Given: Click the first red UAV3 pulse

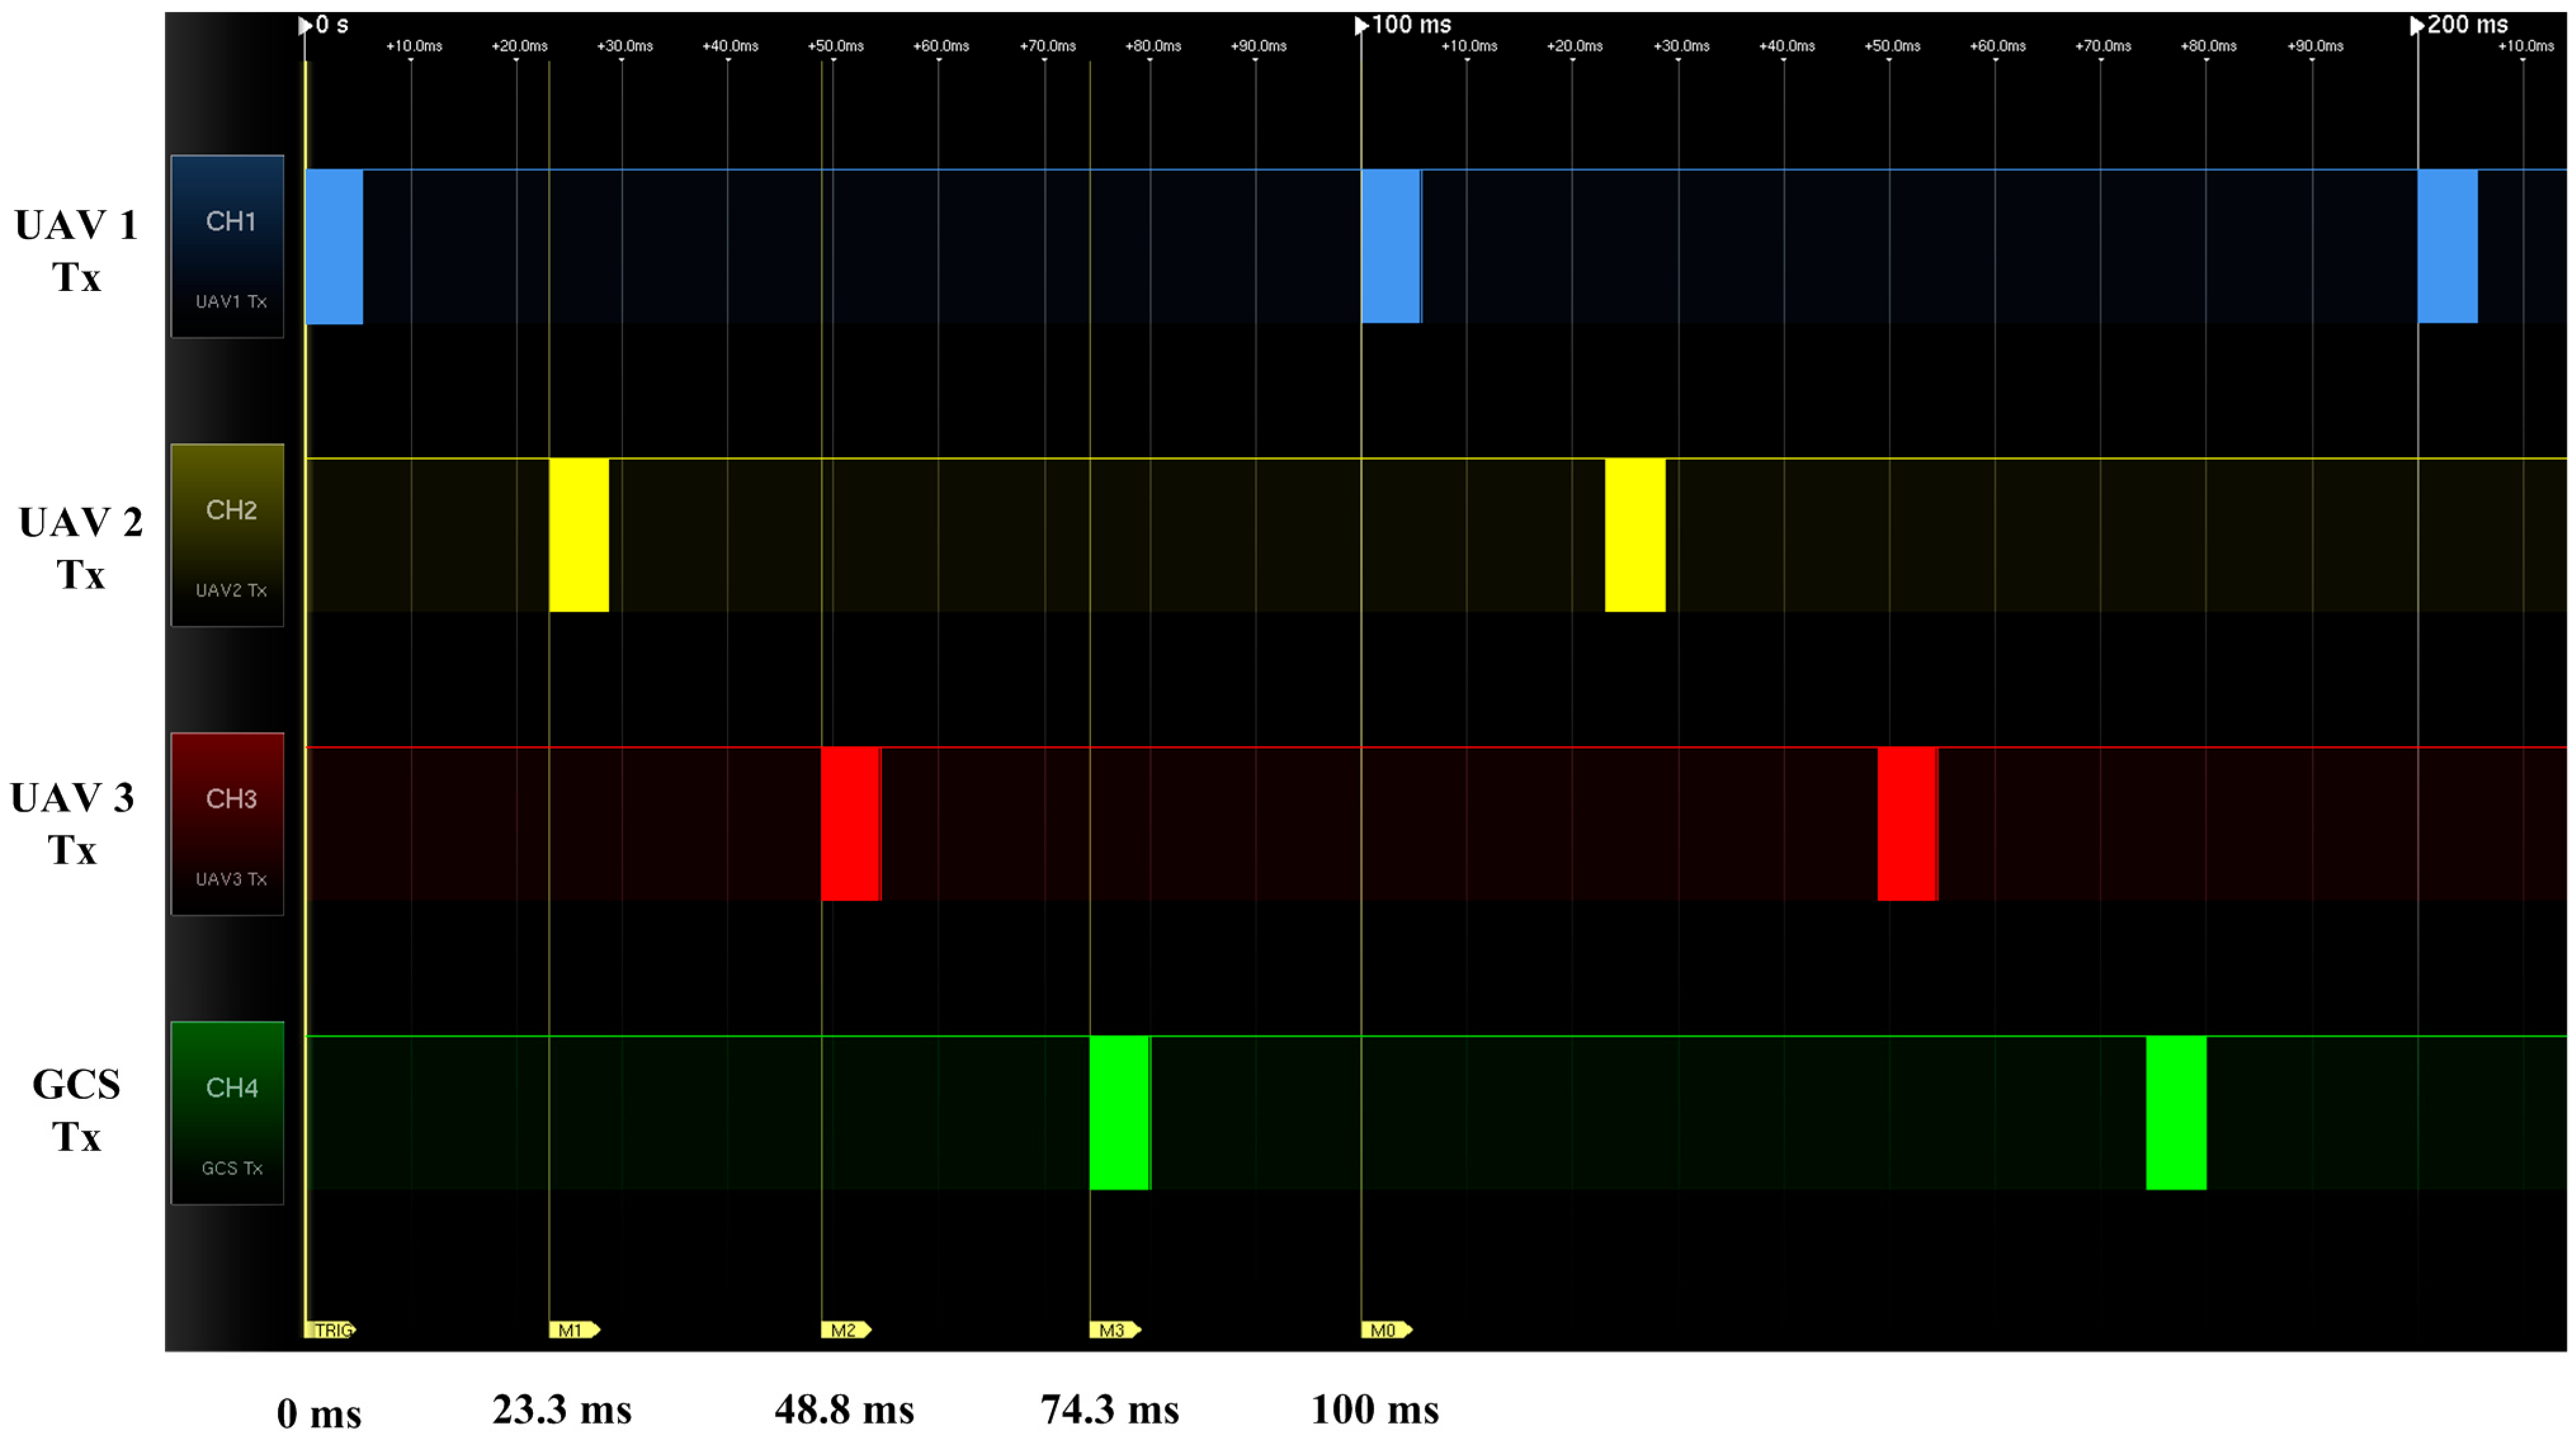Looking at the screenshot, I should pos(850,824).
